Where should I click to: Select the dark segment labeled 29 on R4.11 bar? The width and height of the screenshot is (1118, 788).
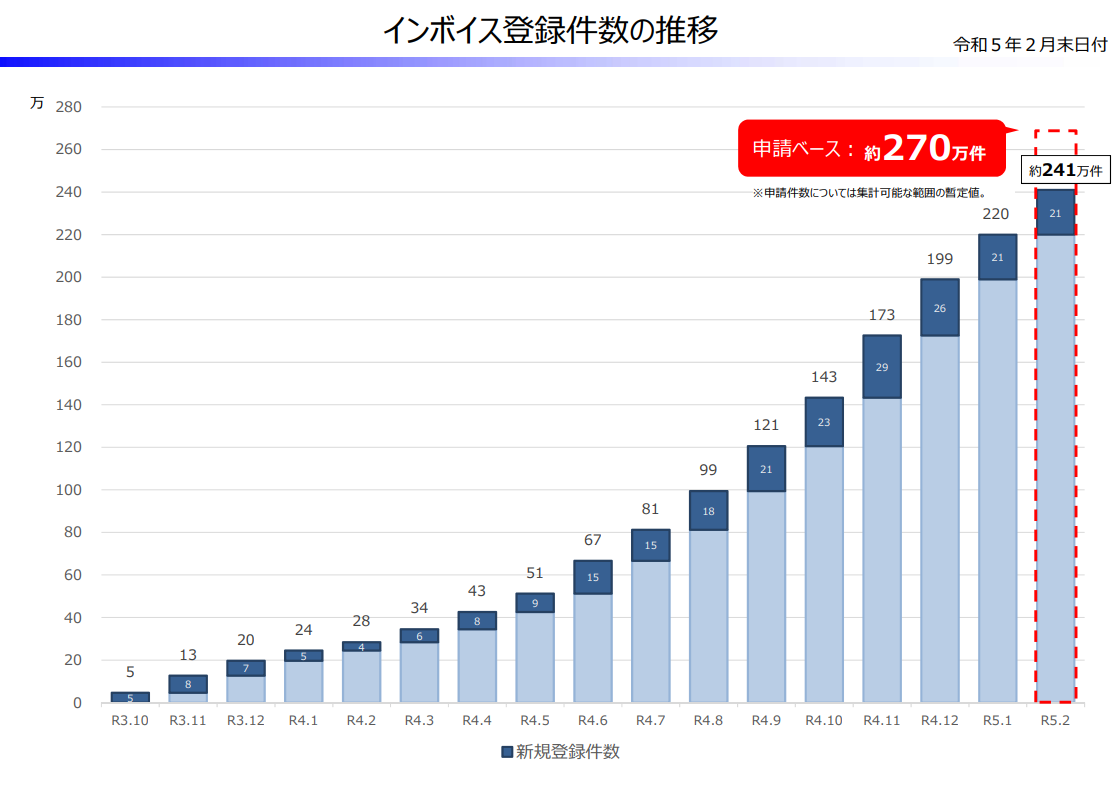[x=881, y=367]
